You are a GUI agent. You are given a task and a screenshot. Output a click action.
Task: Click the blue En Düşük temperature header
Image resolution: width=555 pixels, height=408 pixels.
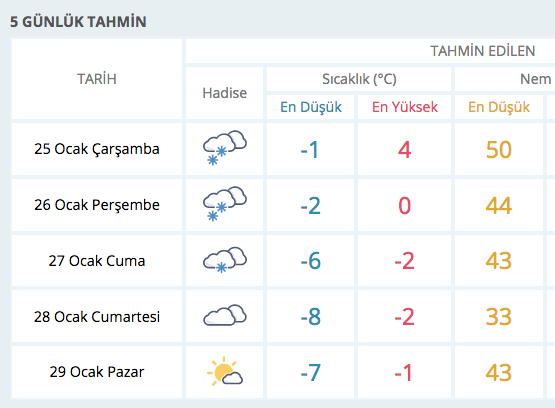pyautogui.click(x=310, y=107)
